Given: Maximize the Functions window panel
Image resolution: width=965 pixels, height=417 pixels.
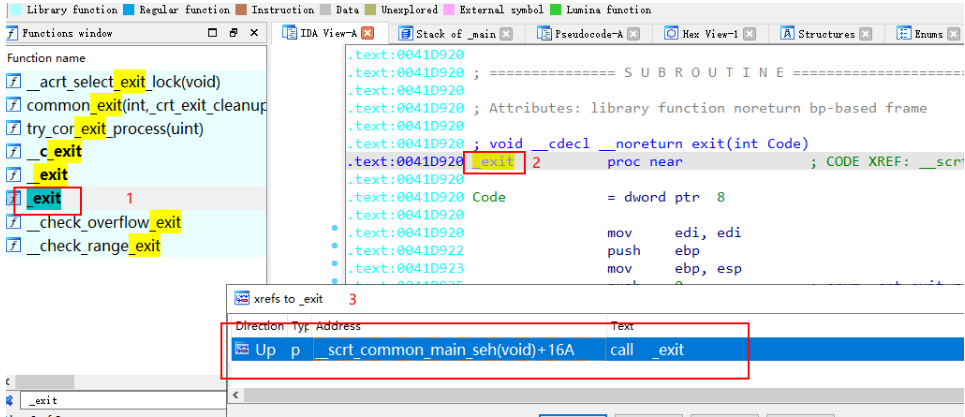Looking at the screenshot, I should (x=212, y=33).
